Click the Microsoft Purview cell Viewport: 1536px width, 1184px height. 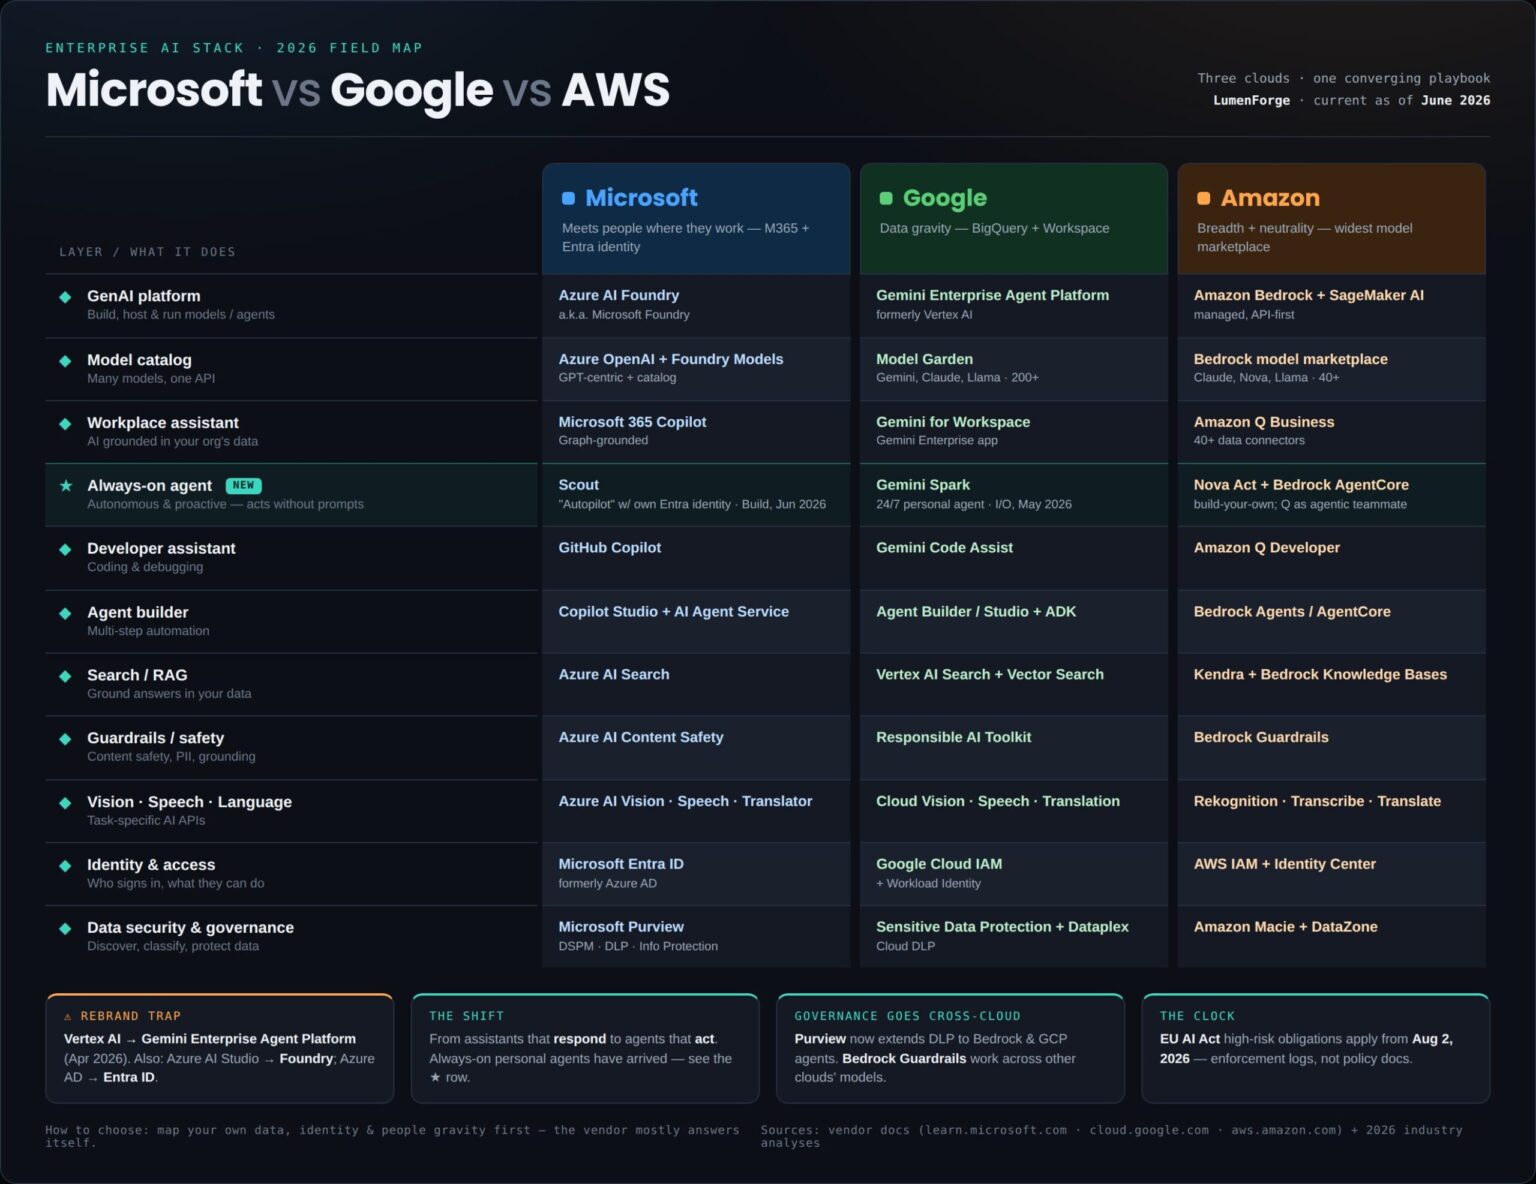click(696, 937)
